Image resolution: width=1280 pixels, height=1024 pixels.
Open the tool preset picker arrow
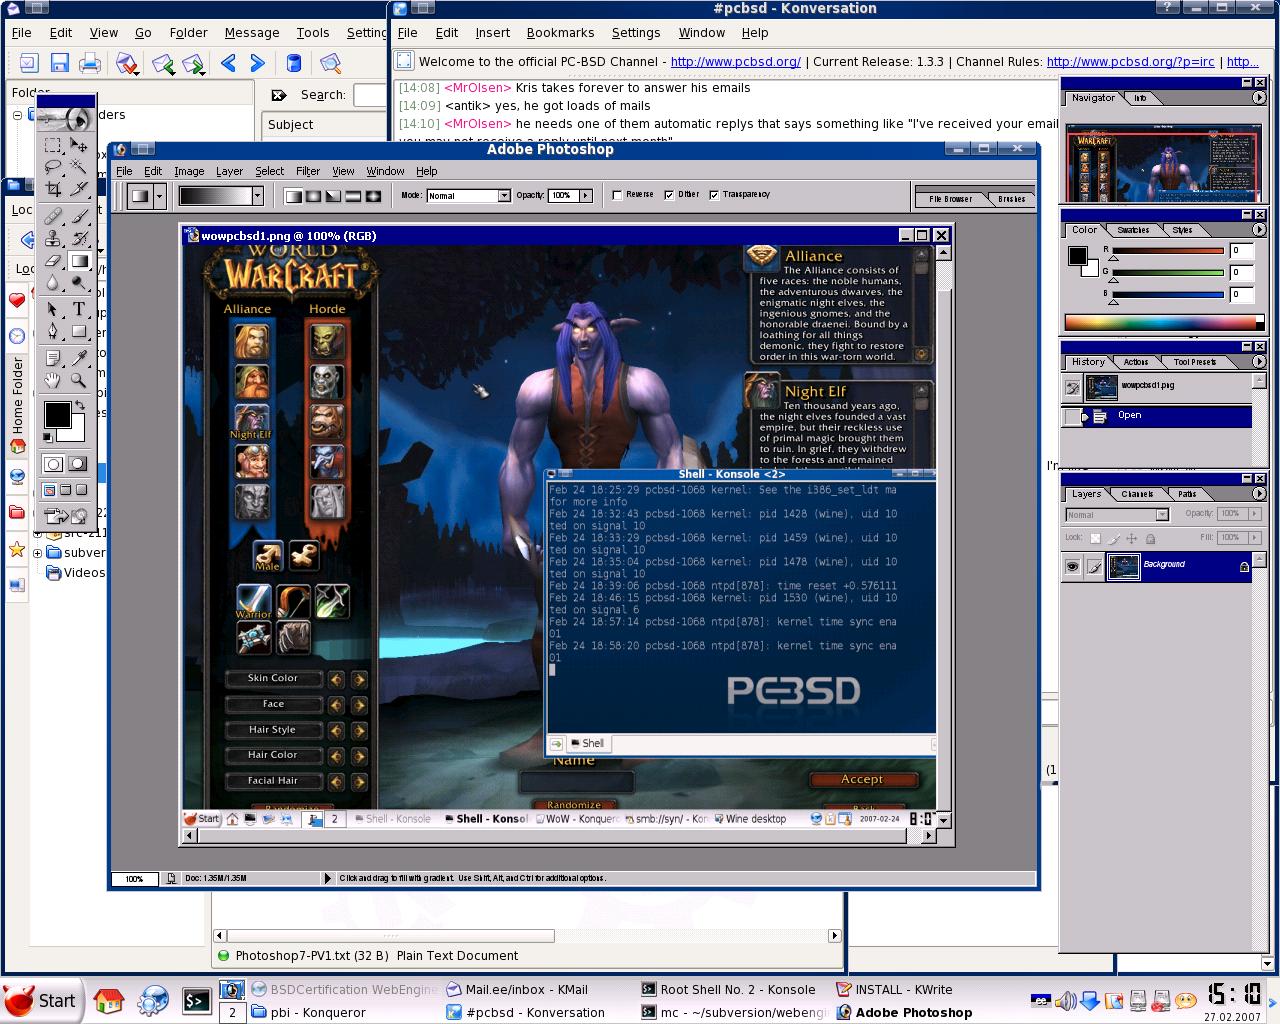(x=159, y=196)
